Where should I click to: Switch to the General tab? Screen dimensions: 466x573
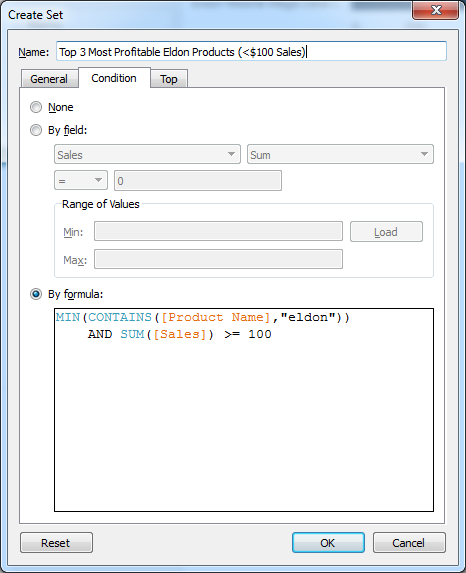coord(49,79)
